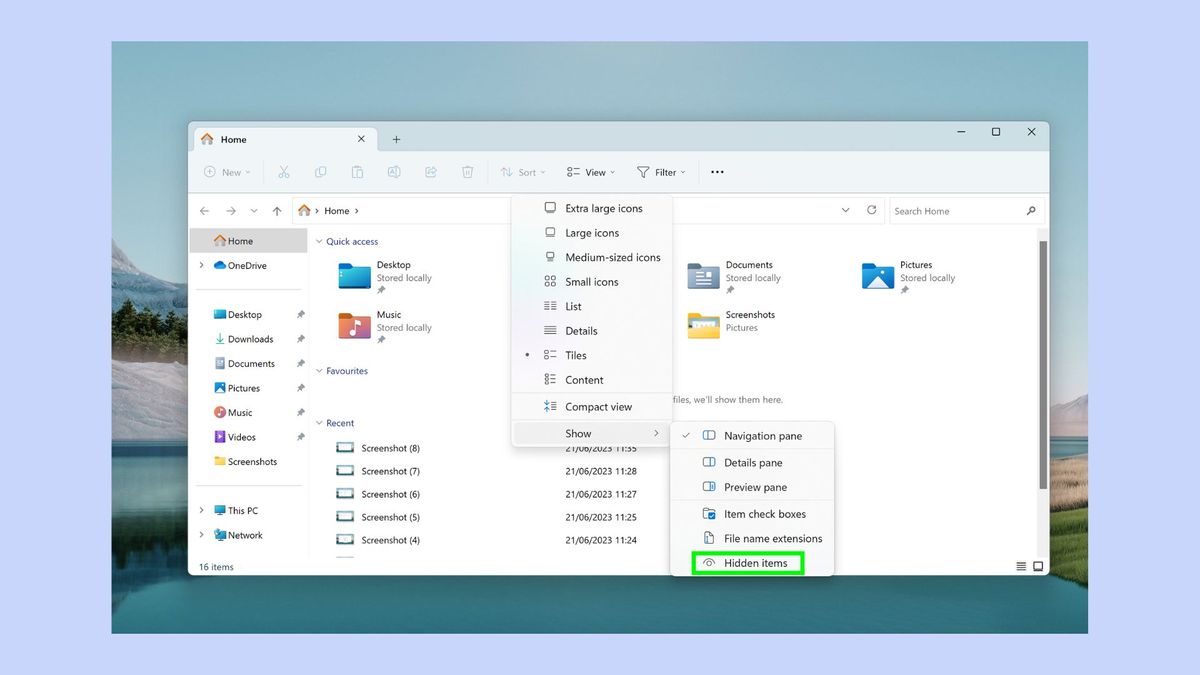Click the Copy icon in the toolbar

click(320, 172)
